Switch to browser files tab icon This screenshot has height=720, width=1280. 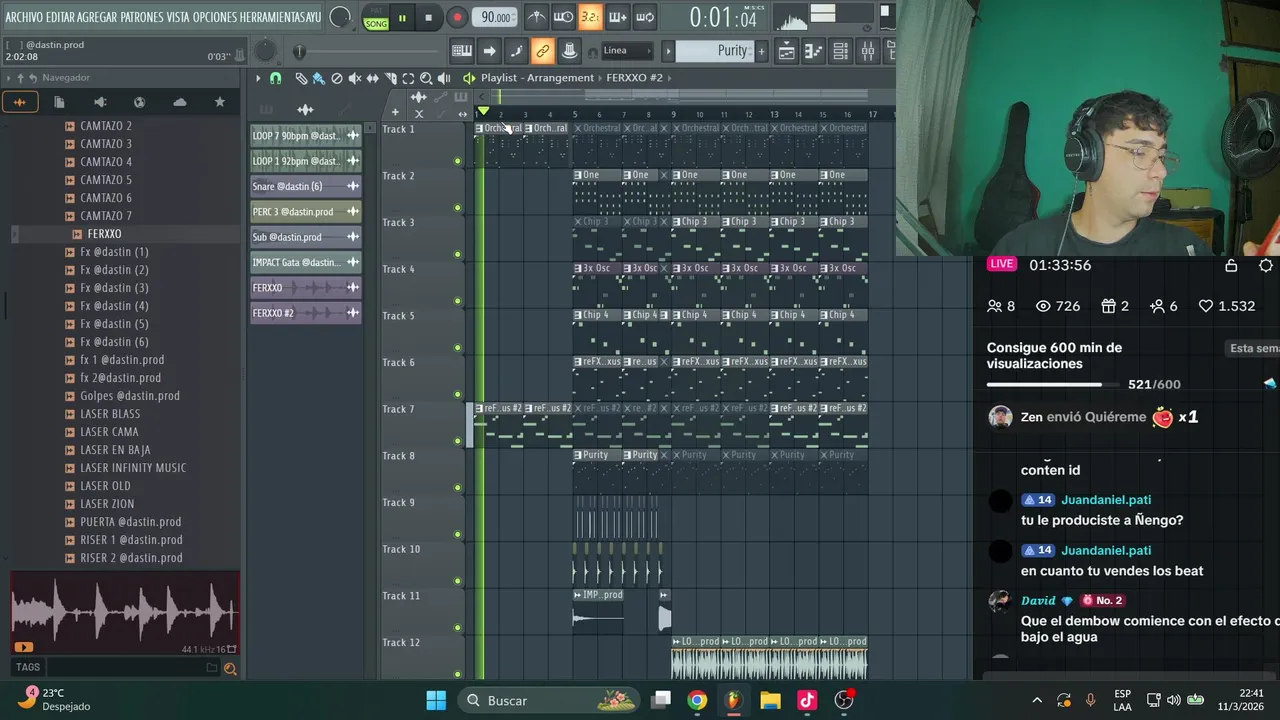coord(59,102)
